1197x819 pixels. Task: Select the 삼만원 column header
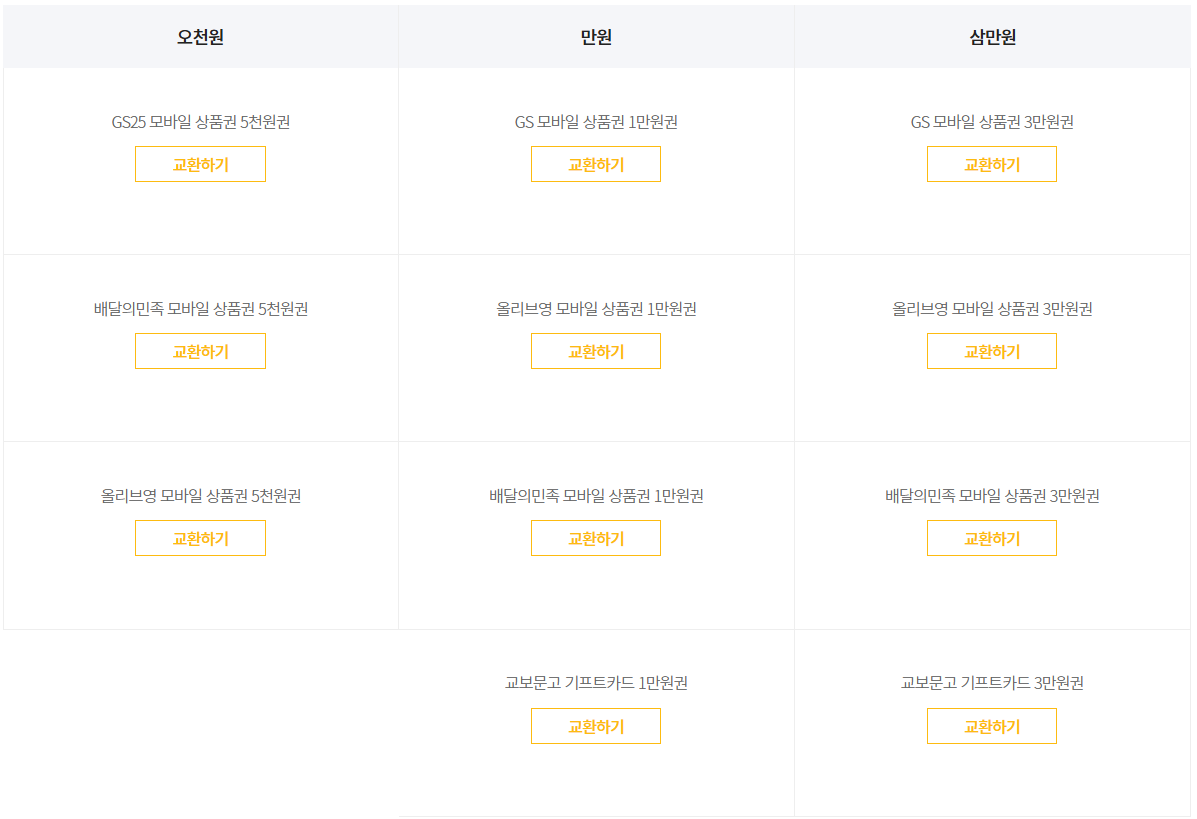coord(992,37)
